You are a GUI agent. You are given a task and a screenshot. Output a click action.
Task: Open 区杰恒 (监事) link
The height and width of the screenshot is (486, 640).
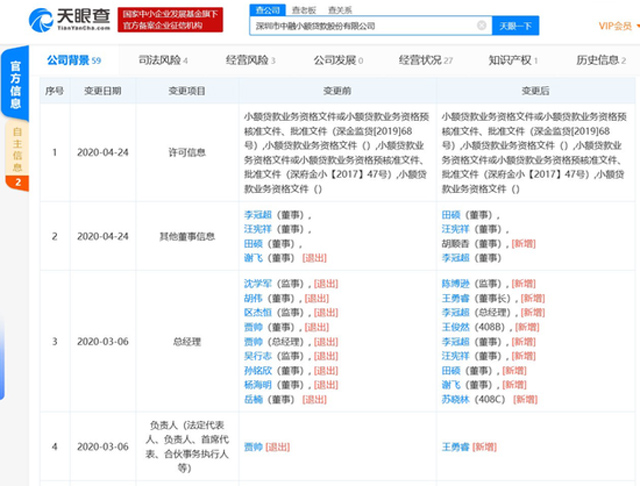pos(258,313)
